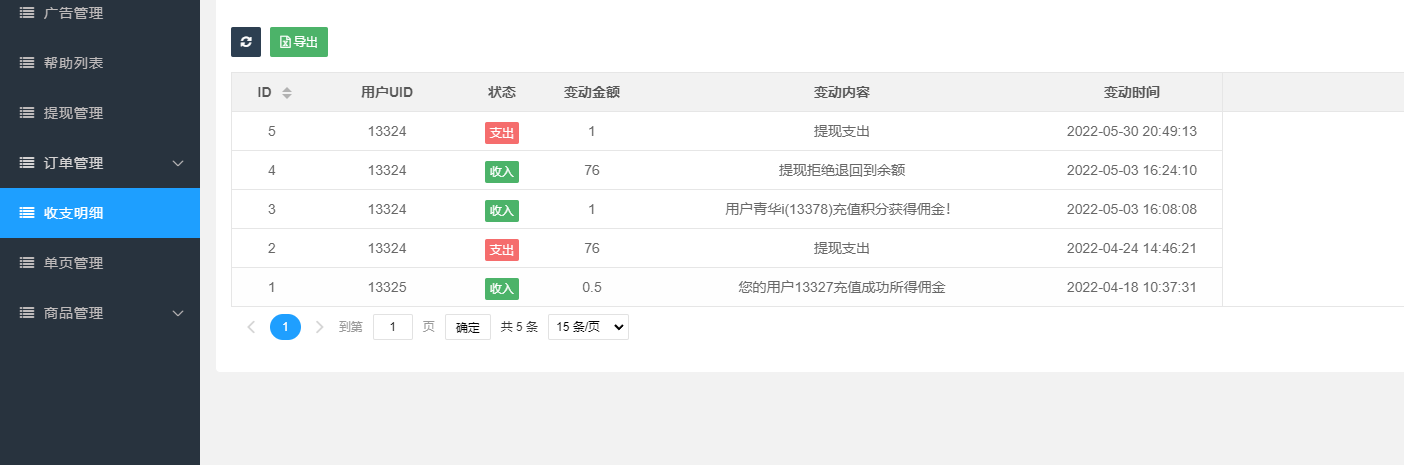Click the 状态 column header

tap(502, 92)
